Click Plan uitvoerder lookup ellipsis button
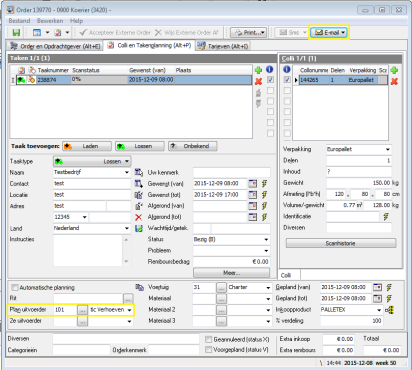This screenshot has height=370, width=412. click(x=82, y=310)
